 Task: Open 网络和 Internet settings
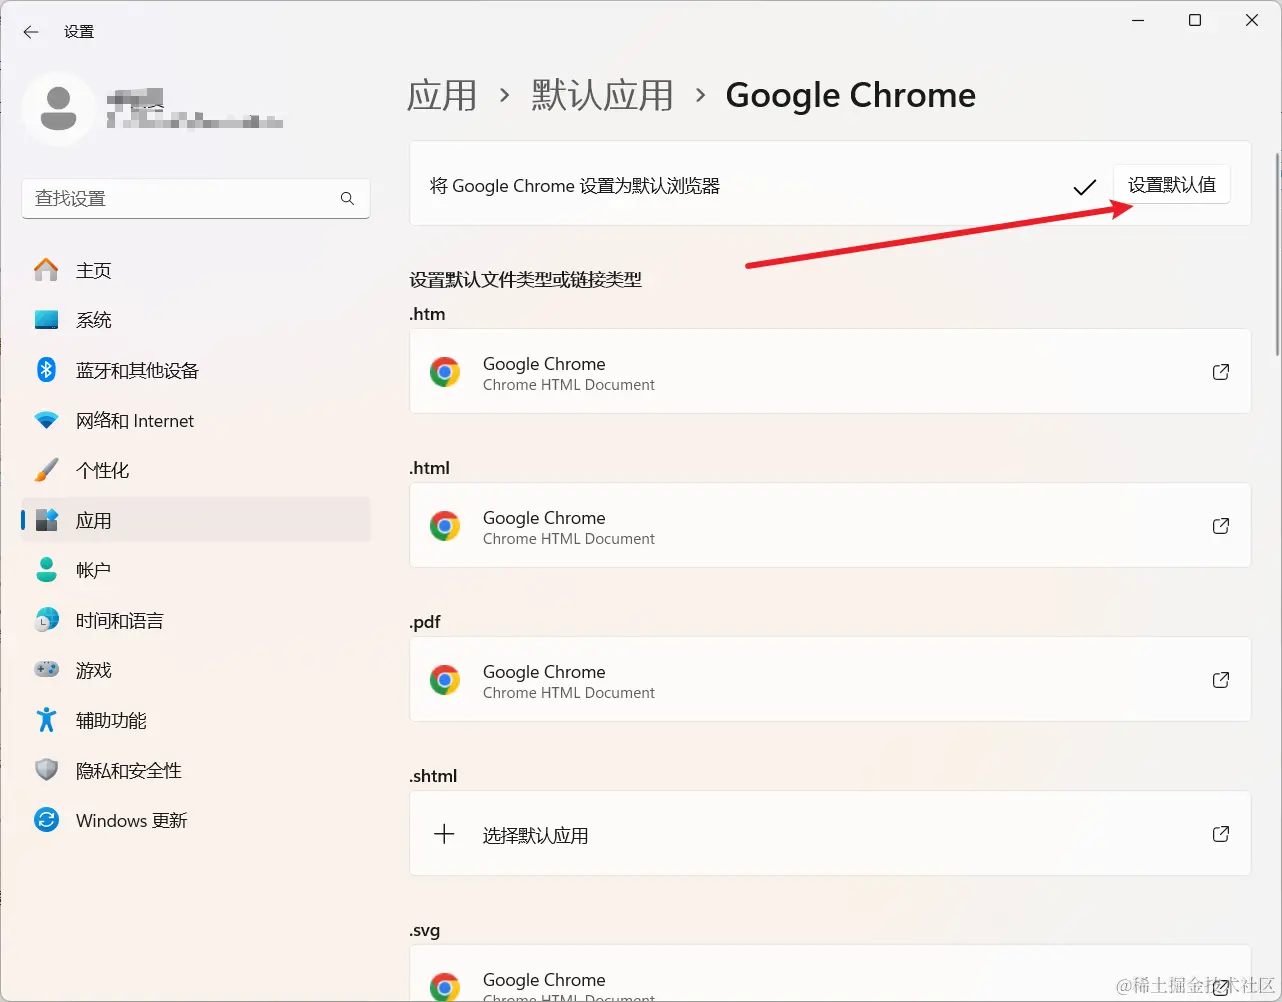click(x=196, y=420)
